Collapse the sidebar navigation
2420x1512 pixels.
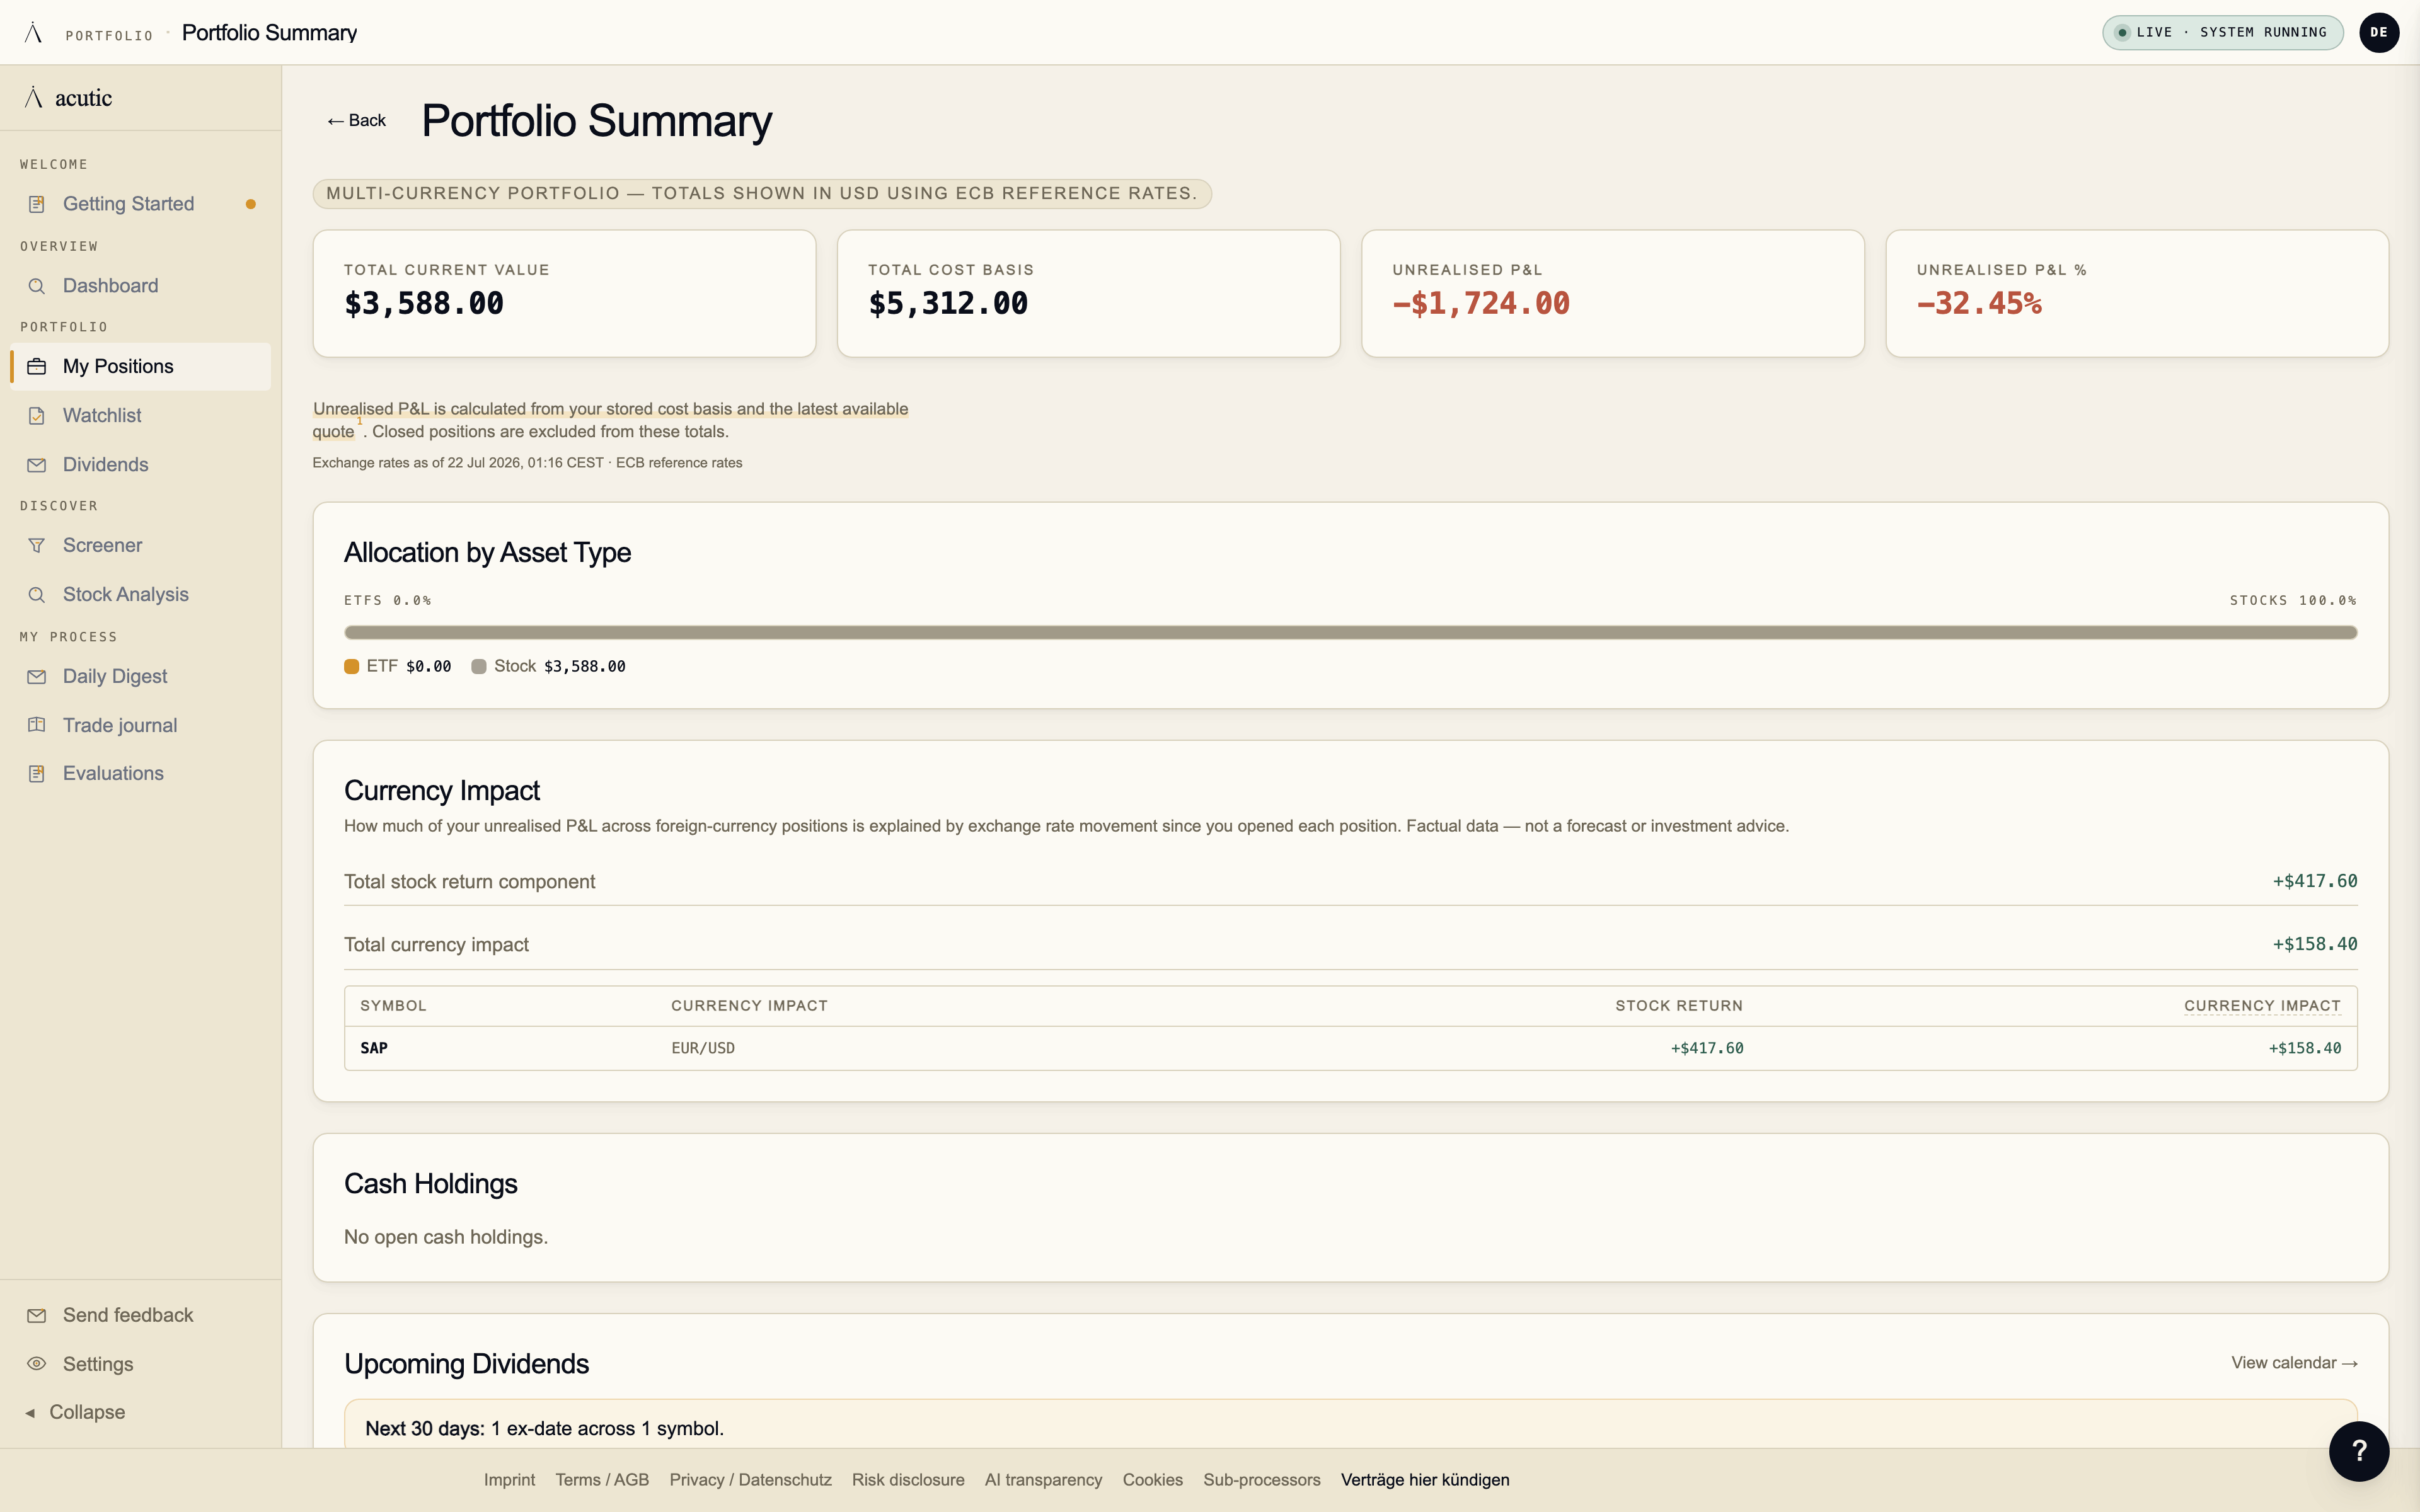coord(75,1412)
